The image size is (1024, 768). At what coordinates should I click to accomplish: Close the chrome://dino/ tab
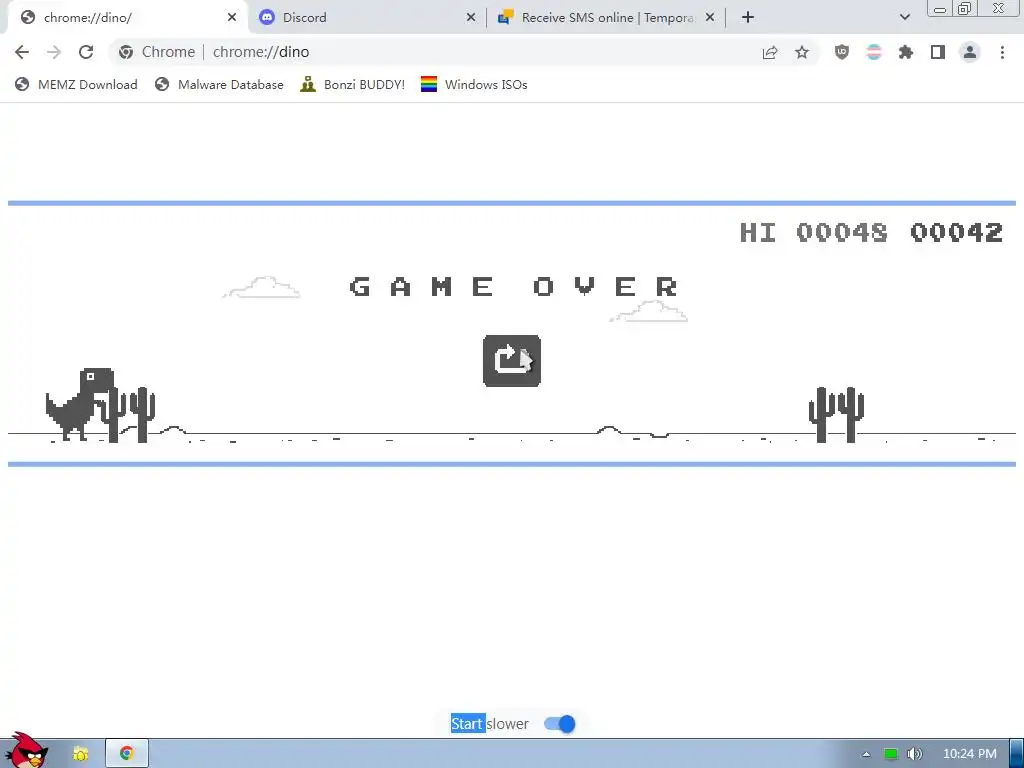(x=232, y=18)
